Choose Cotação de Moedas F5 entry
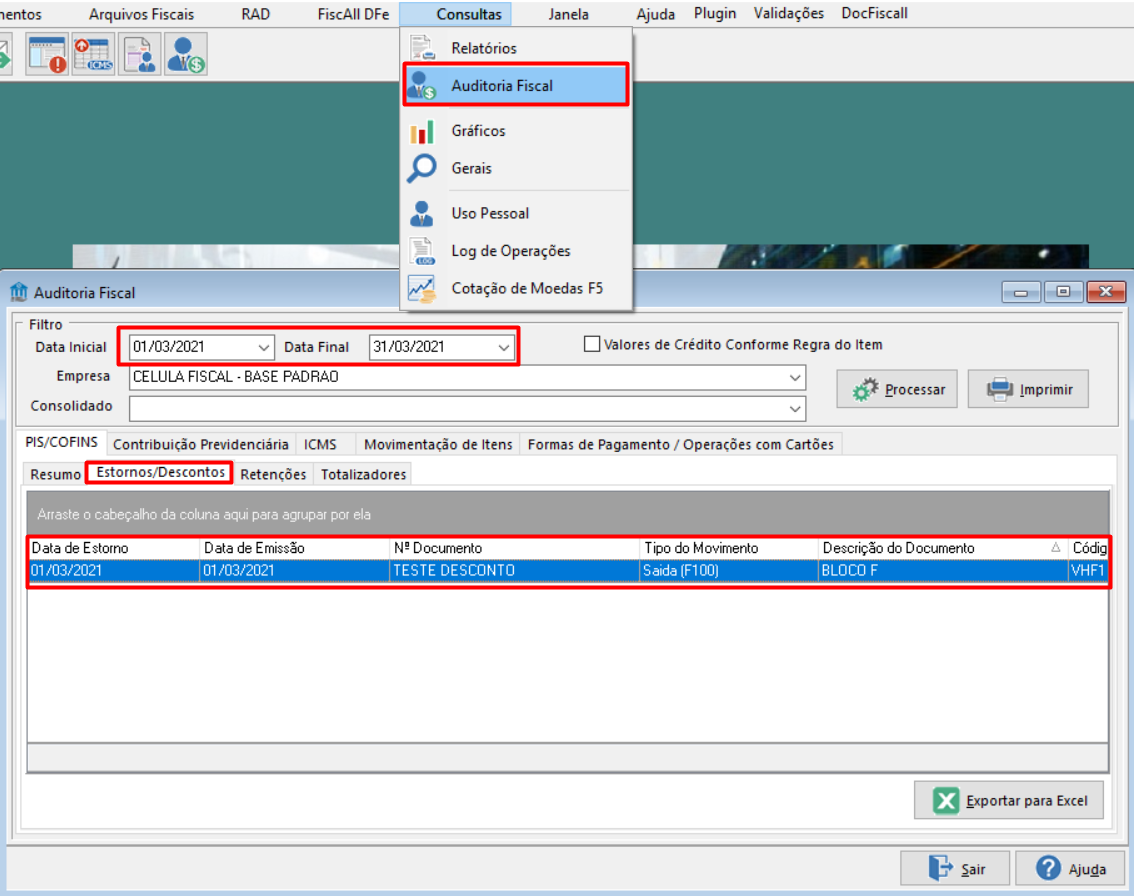The height and width of the screenshot is (896, 1134). tap(516, 289)
